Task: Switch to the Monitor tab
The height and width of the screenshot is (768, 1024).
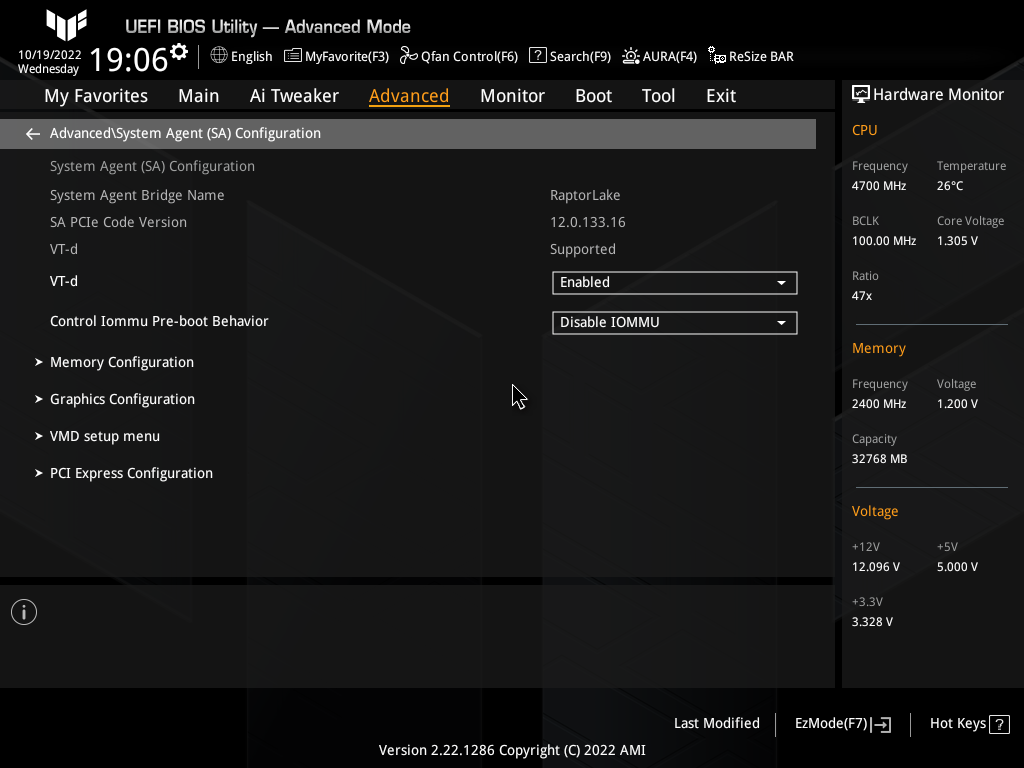Action: [512, 95]
